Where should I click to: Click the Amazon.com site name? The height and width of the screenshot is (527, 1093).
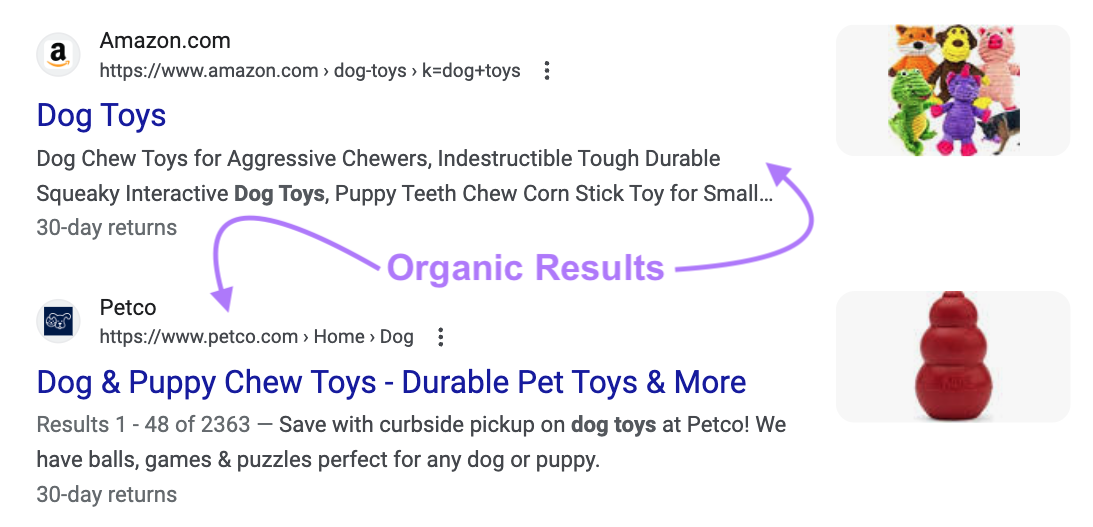165,41
